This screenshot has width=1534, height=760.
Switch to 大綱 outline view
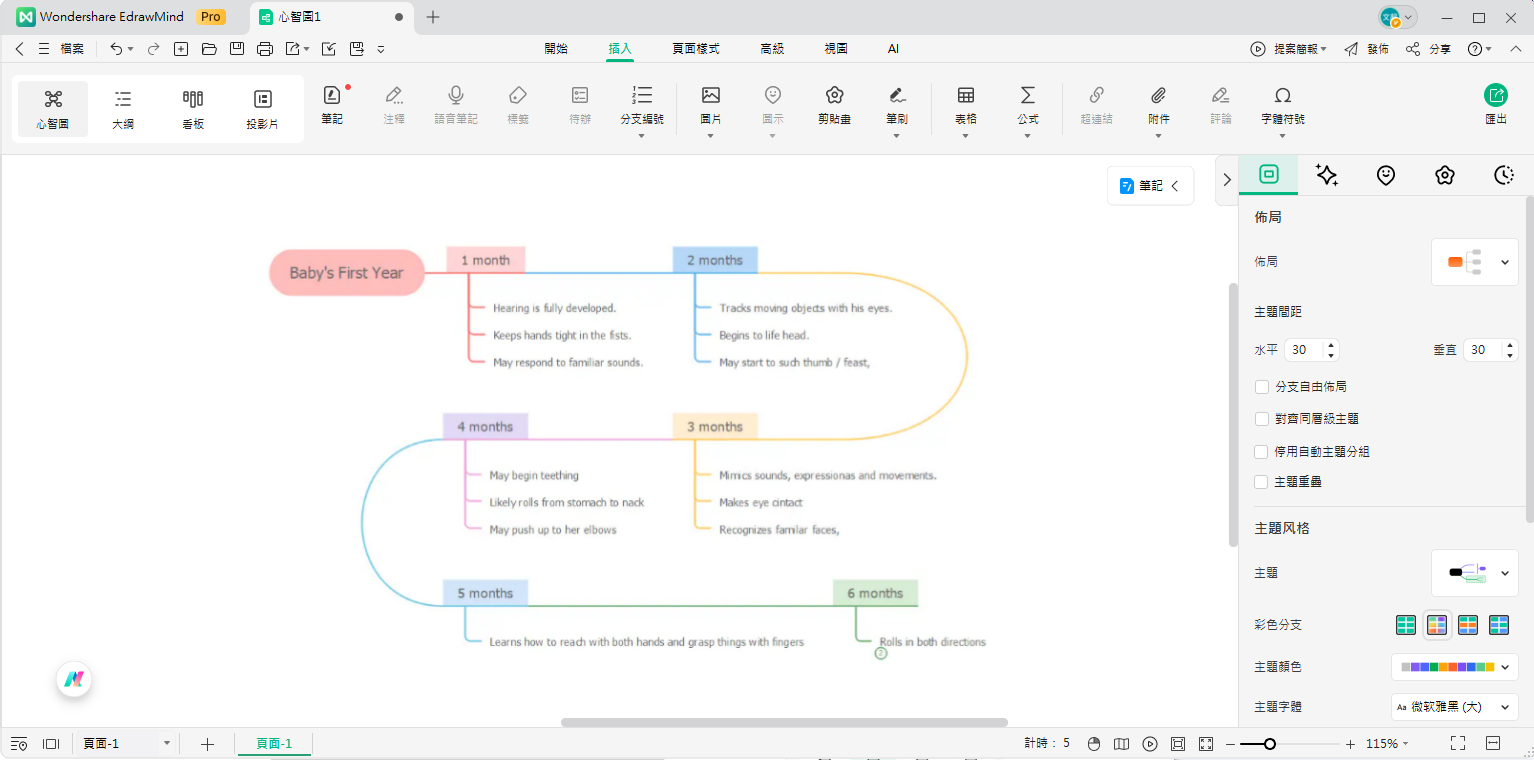123,108
